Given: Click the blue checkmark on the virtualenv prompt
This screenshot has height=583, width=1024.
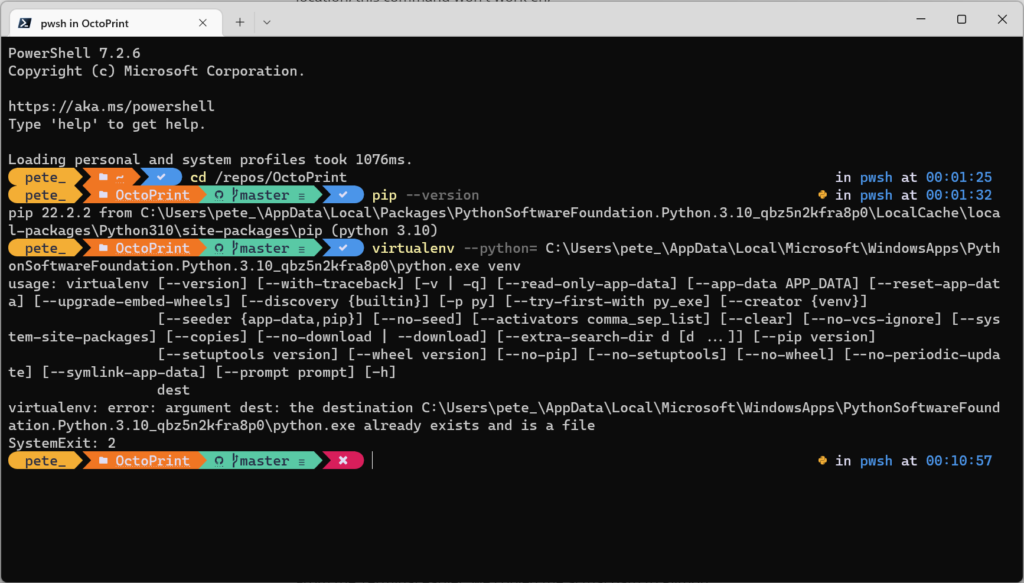Looking at the screenshot, I should click(343, 248).
